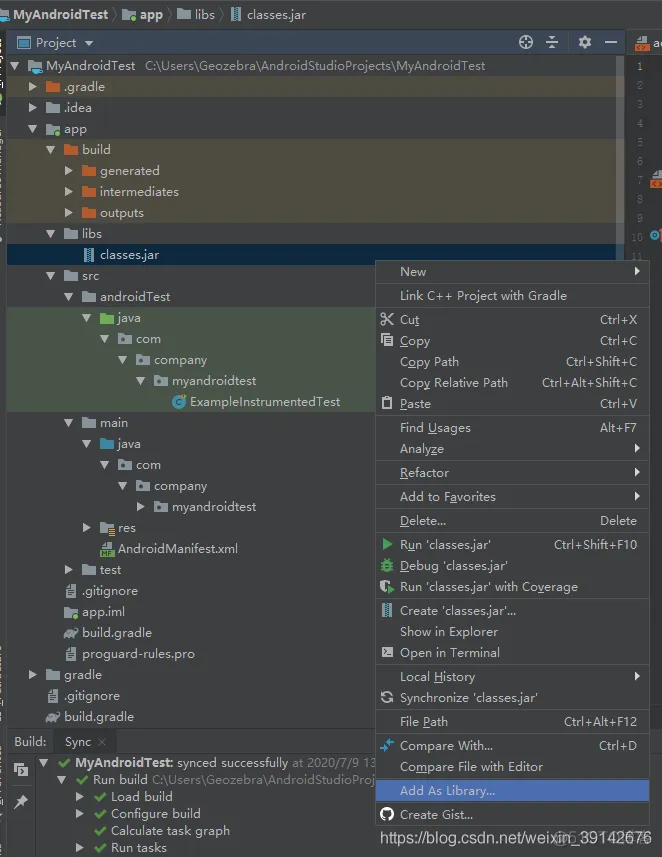Click the libs breadcrumb
Image resolution: width=662 pixels, height=857 pixels.
click(x=196, y=15)
